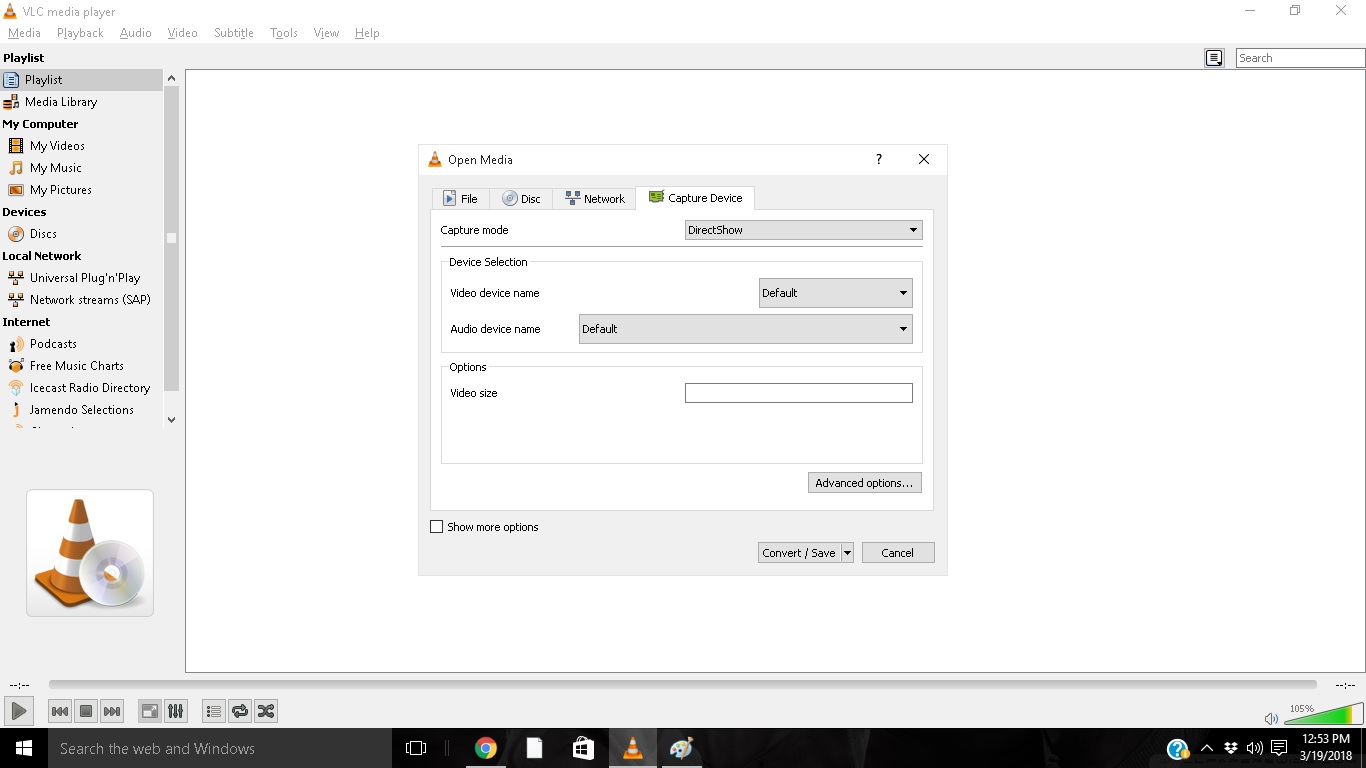
Task: Open the Tools menu
Action: 284,33
